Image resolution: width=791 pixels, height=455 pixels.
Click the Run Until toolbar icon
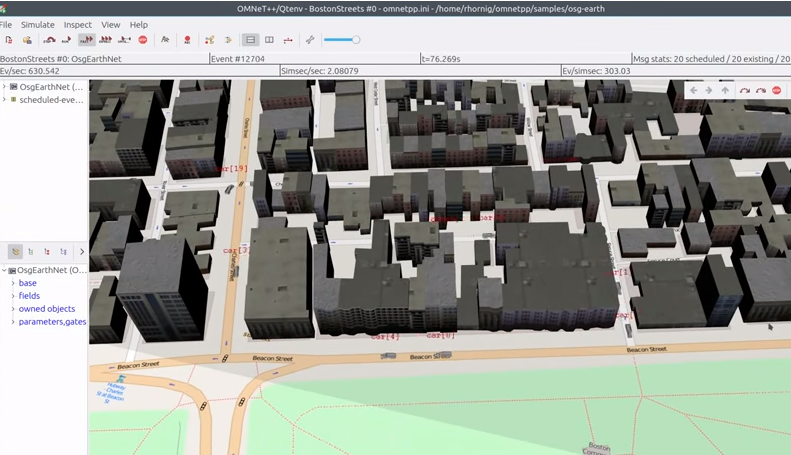(124, 40)
